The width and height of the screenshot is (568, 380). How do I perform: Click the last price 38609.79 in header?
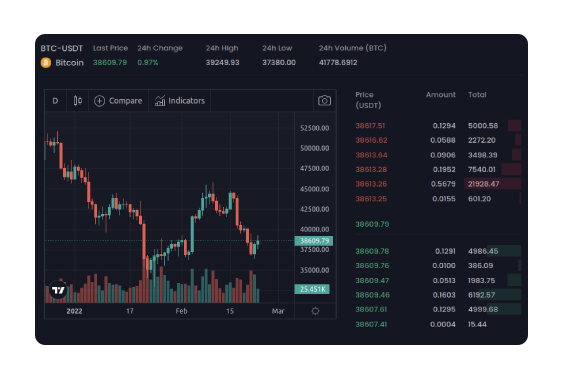pos(110,63)
